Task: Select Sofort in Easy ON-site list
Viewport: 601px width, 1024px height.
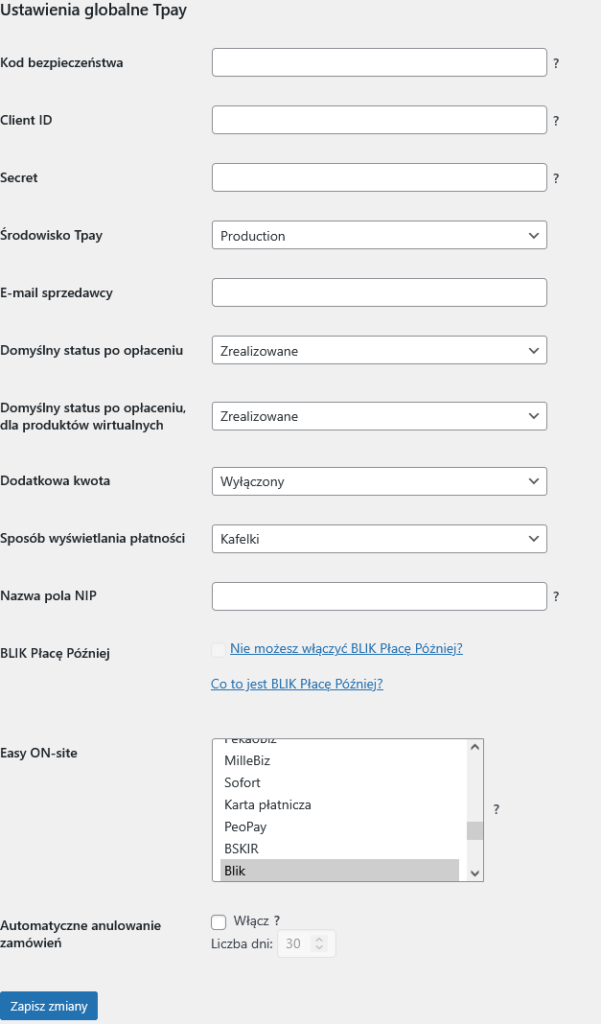Action: coord(242,783)
